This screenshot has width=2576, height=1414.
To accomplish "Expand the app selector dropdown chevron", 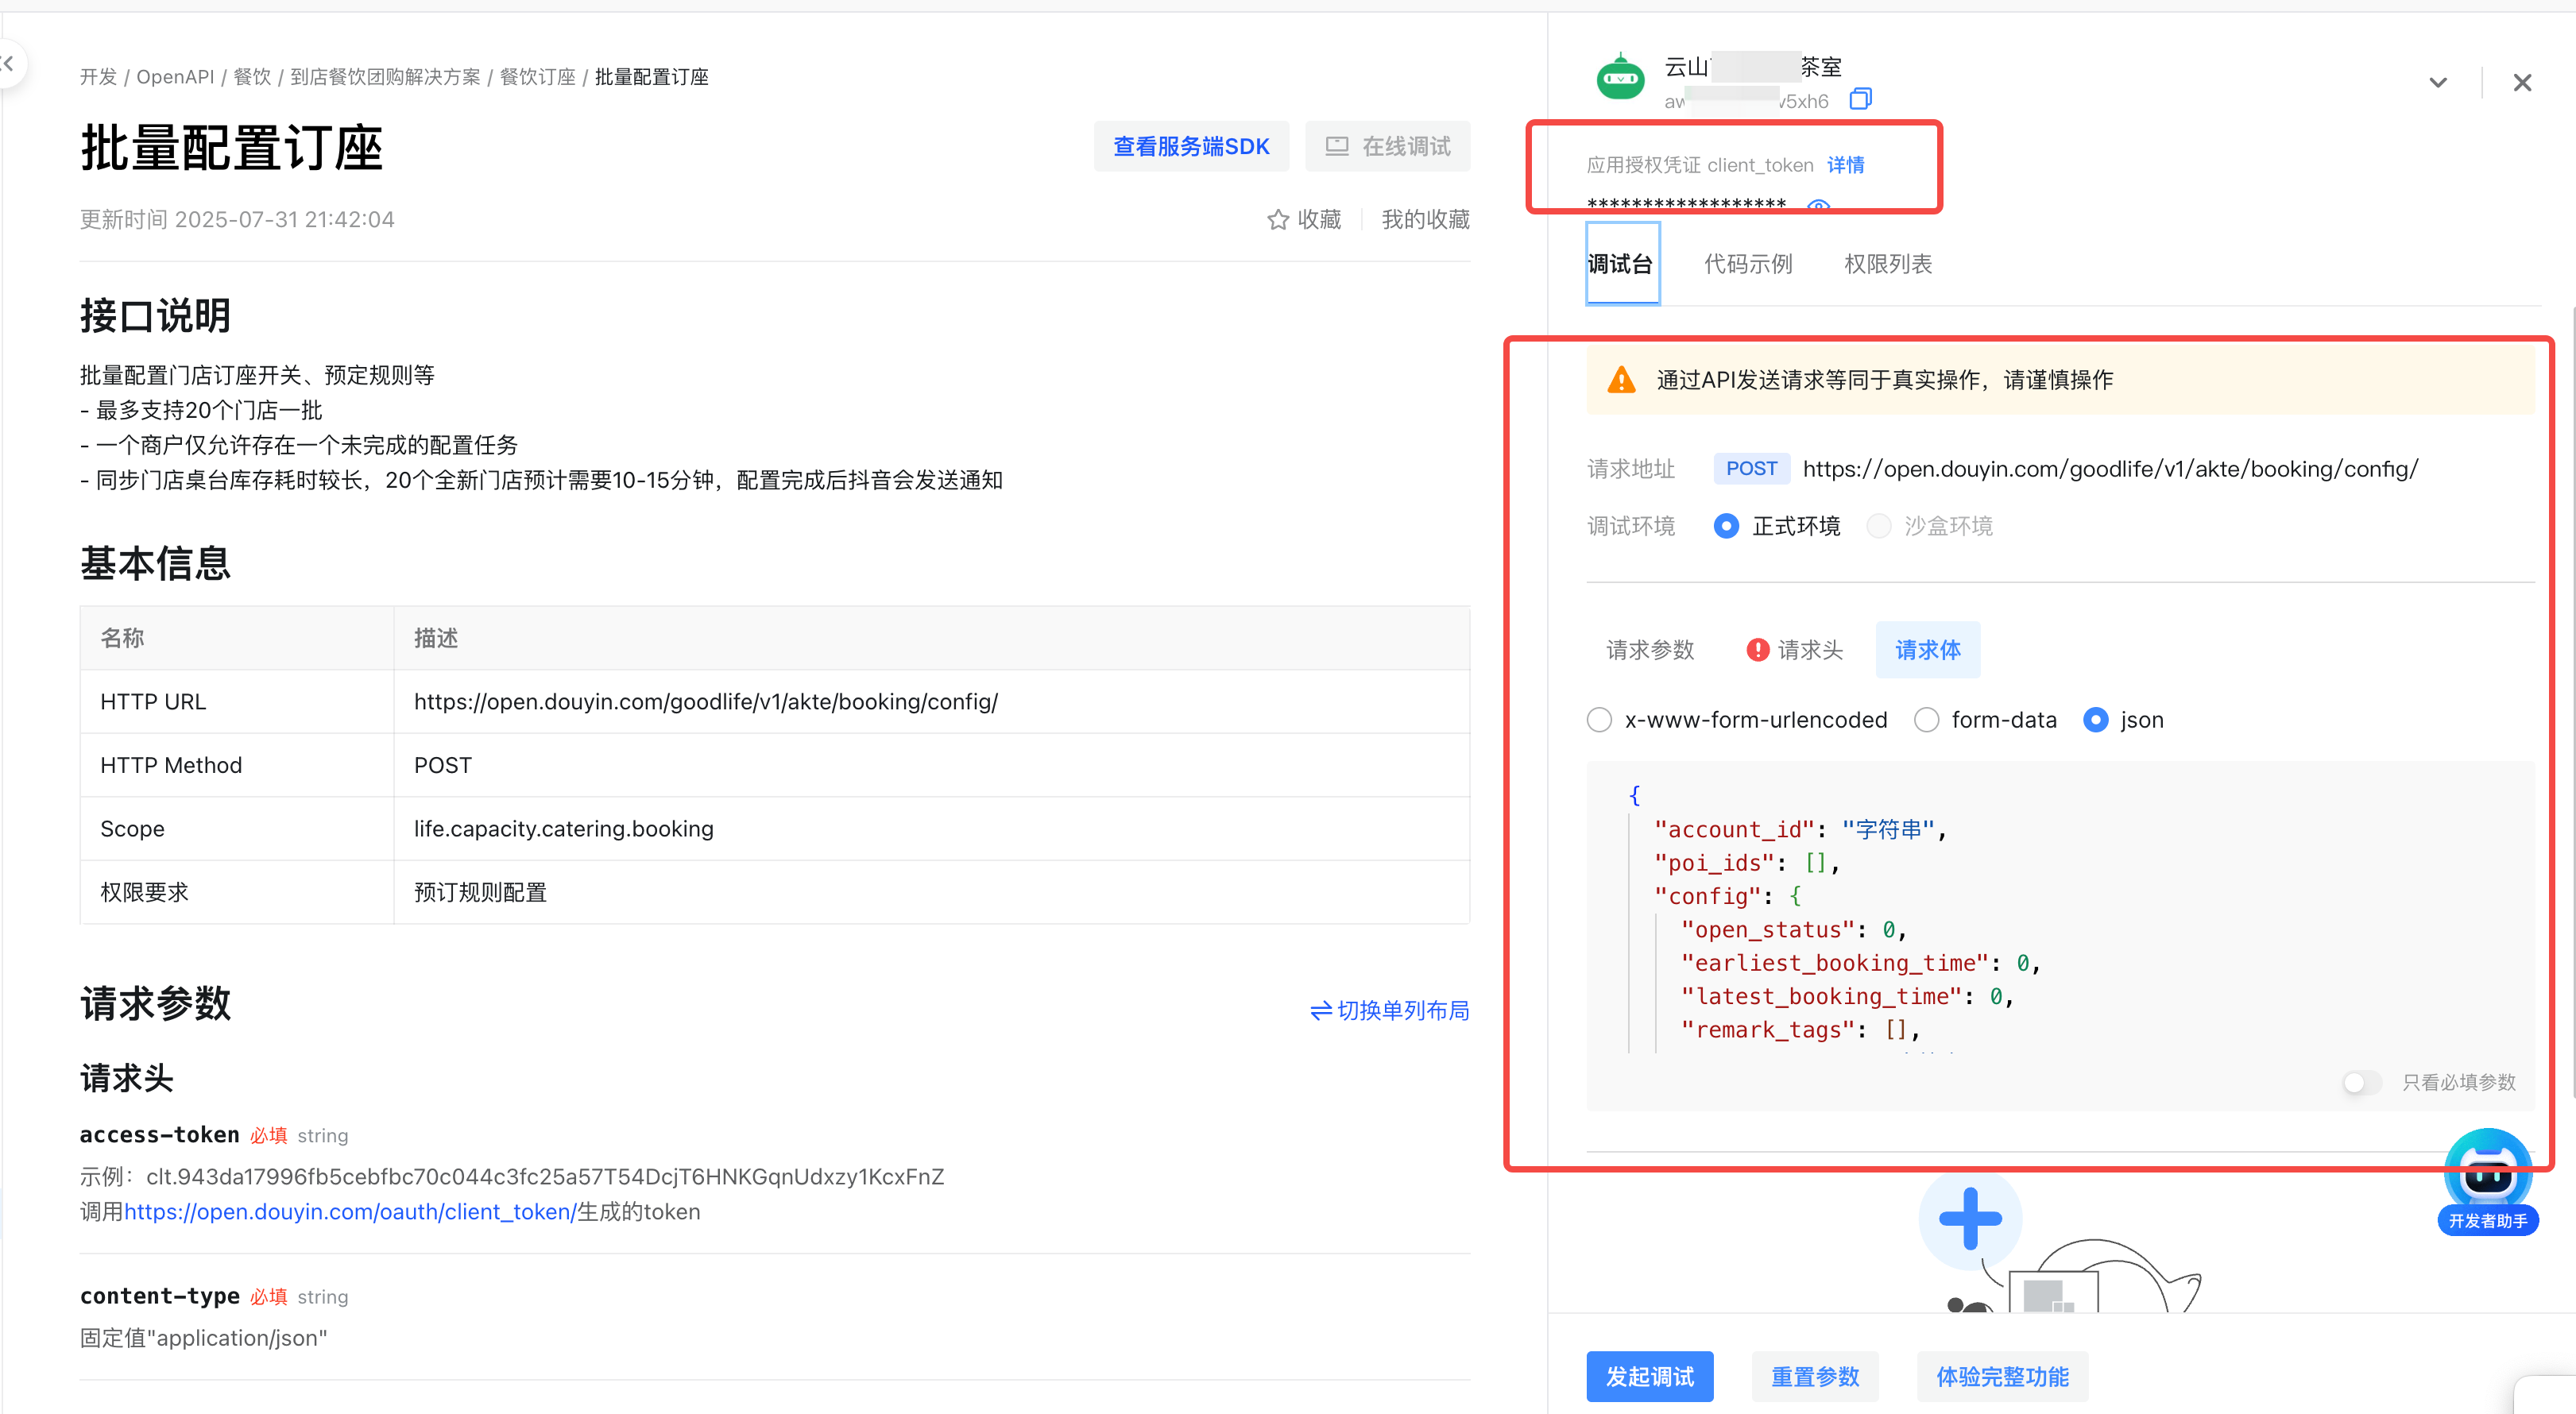I will [x=2438, y=83].
